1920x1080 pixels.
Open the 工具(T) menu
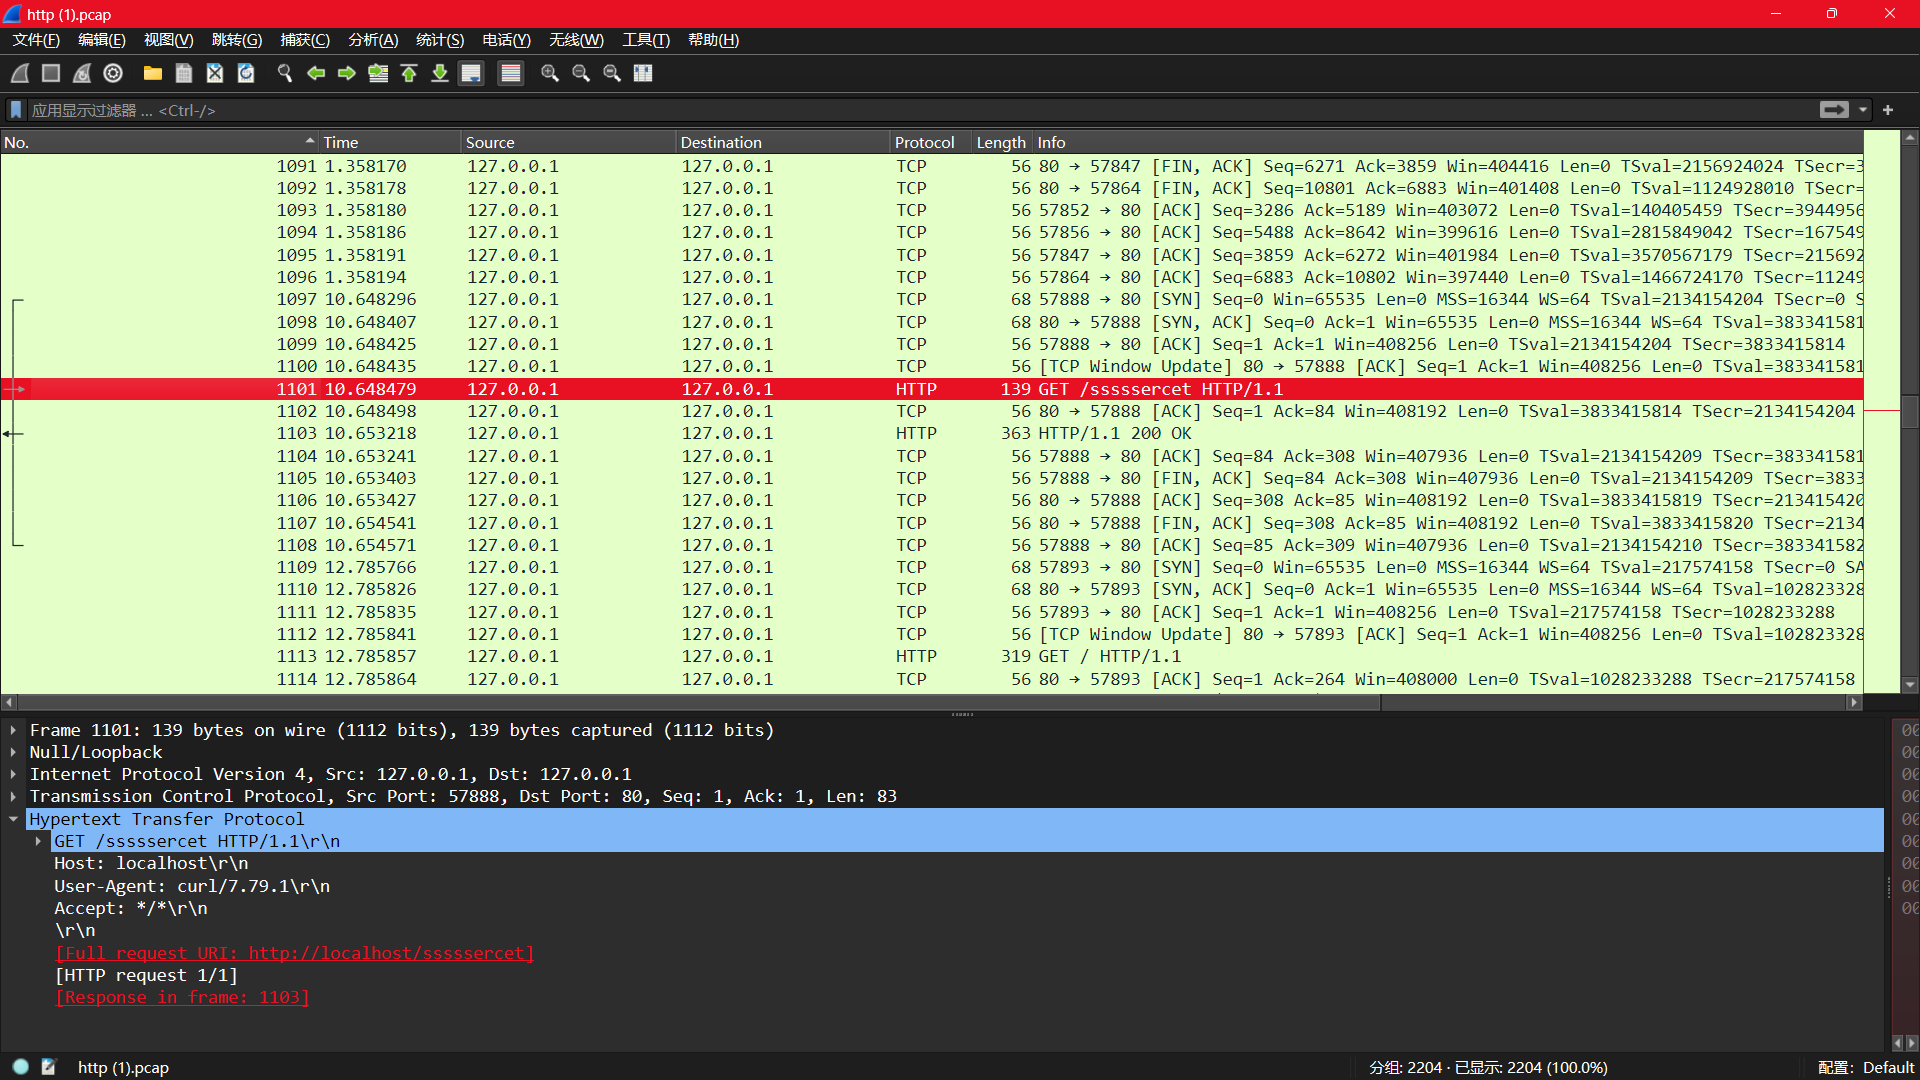coord(646,40)
